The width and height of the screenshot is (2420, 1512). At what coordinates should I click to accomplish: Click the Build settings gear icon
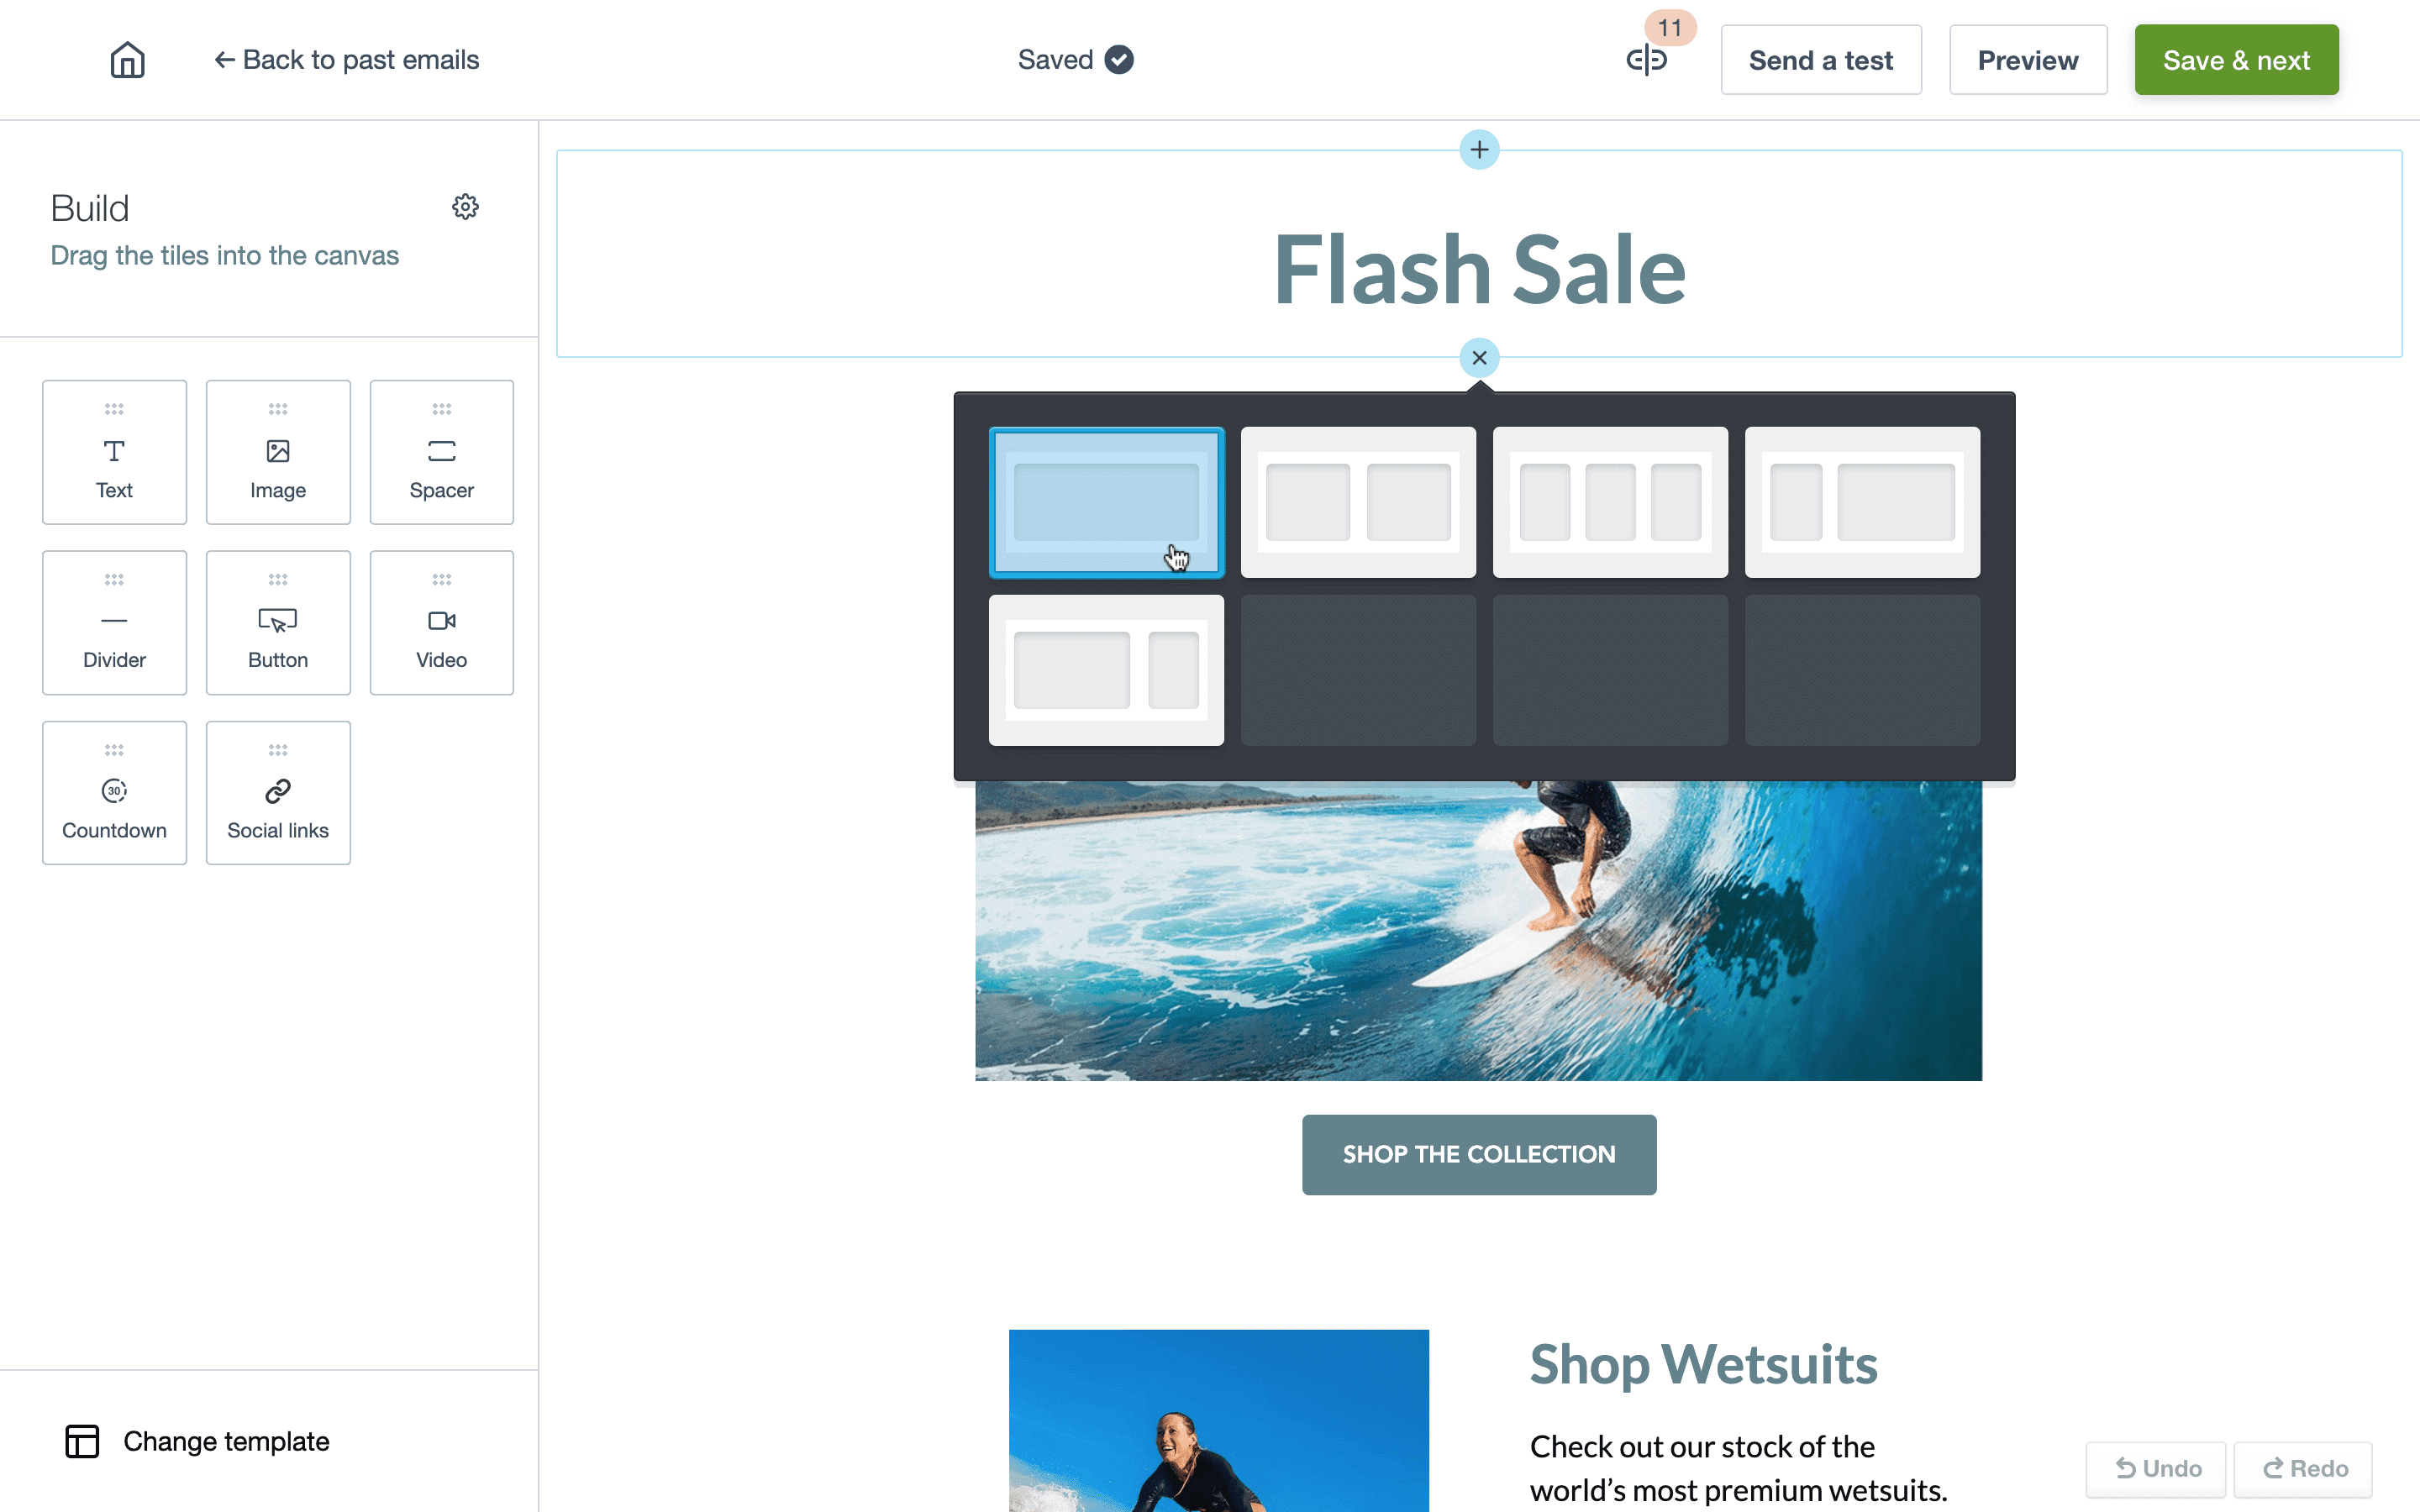(x=464, y=206)
